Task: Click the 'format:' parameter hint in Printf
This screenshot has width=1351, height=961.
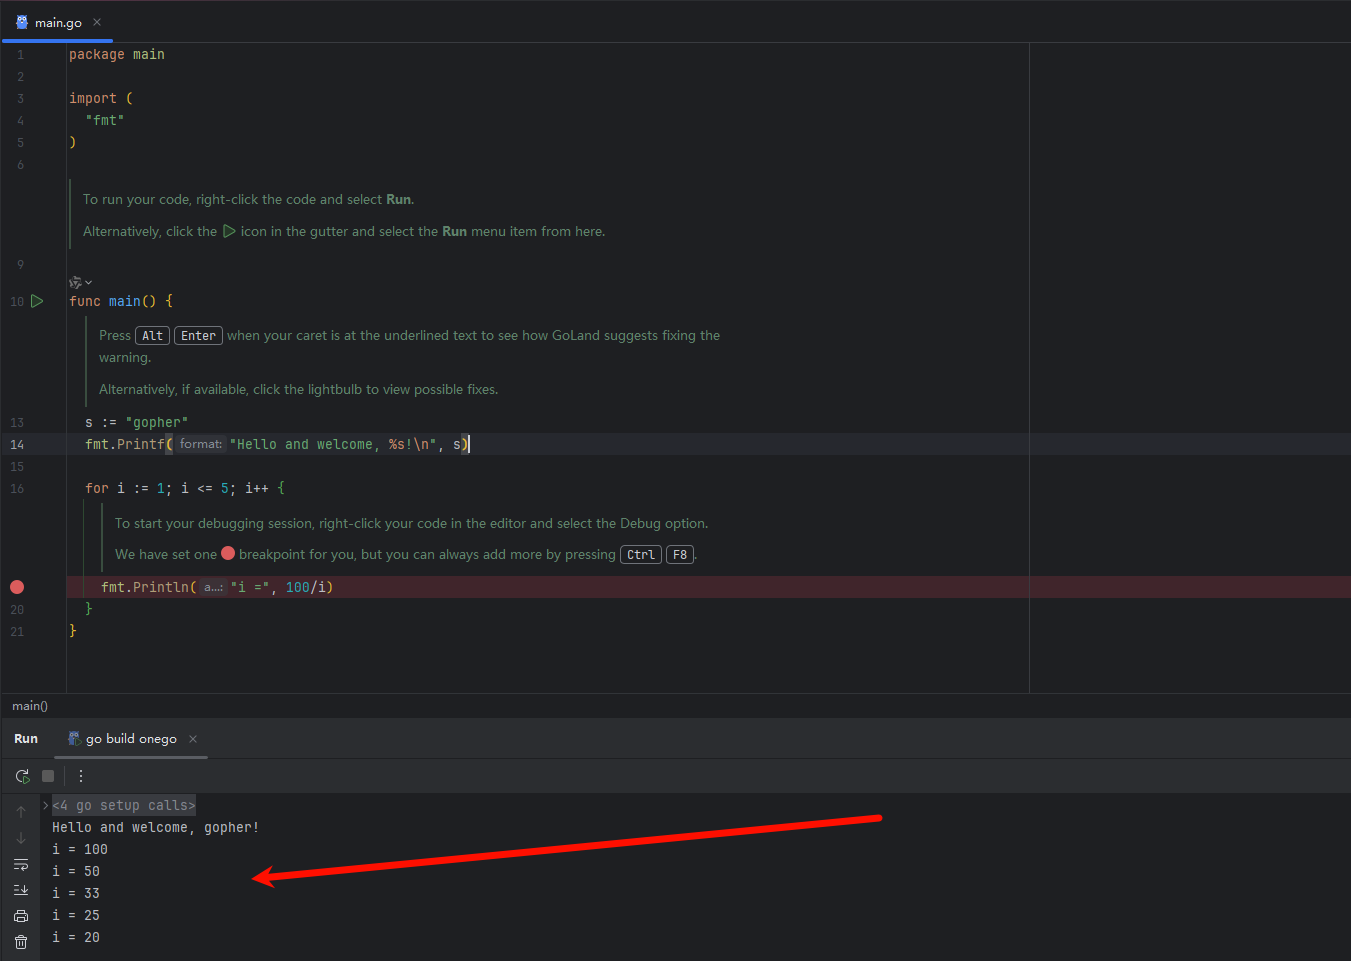Action: (x=201, y=444)
